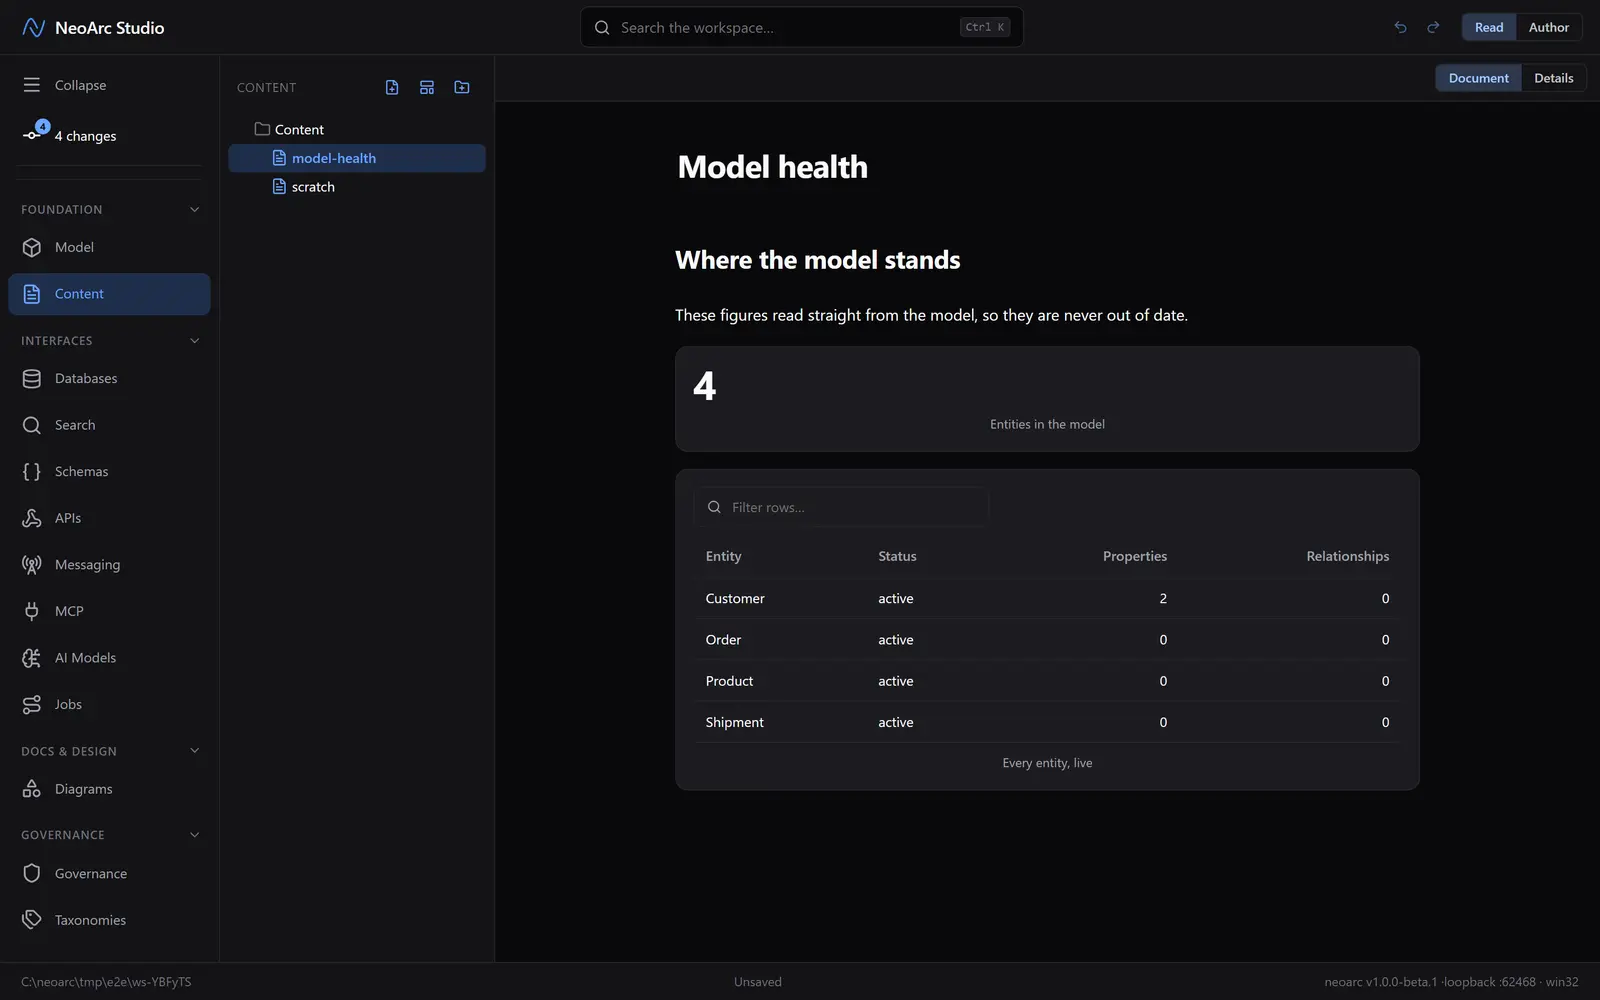Image resolution: width=1600 pixels, height=1000 pixels.
Task: Click the new folder icon in Content panel
Action: 462,88
